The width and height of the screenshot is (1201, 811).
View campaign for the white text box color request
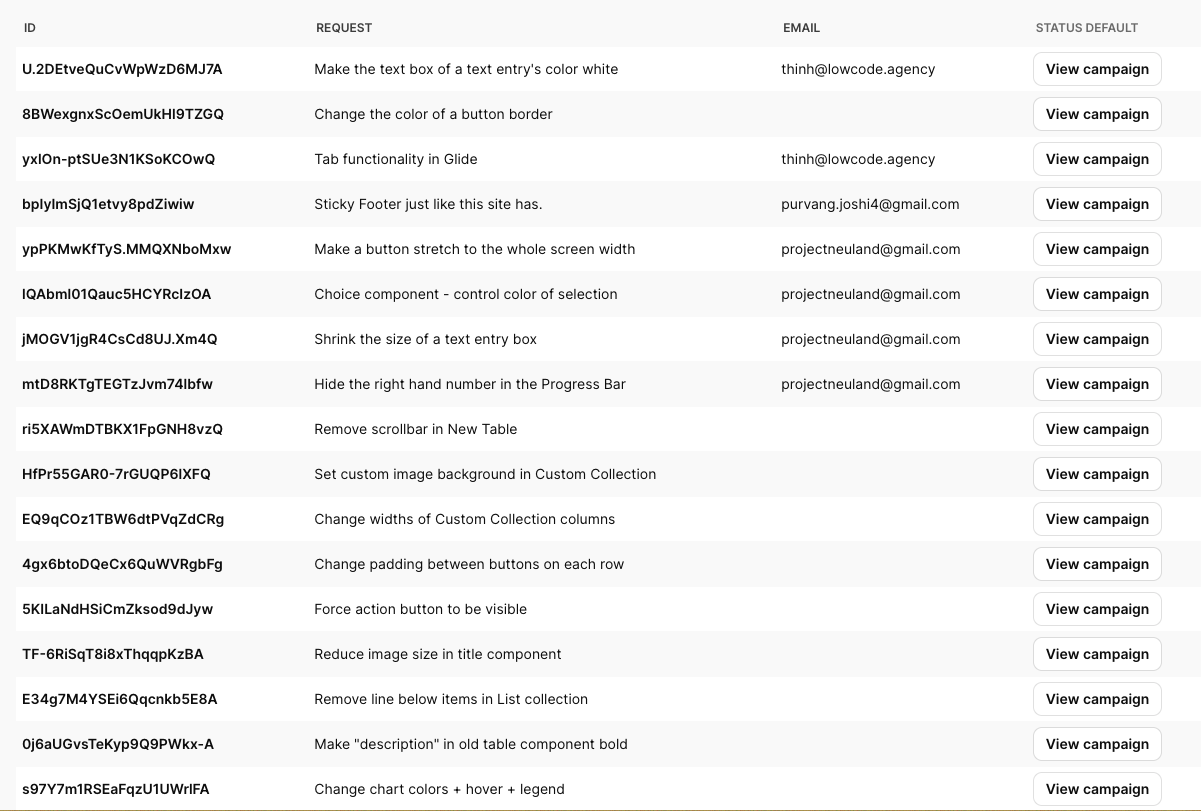(x=1097, y=69)
